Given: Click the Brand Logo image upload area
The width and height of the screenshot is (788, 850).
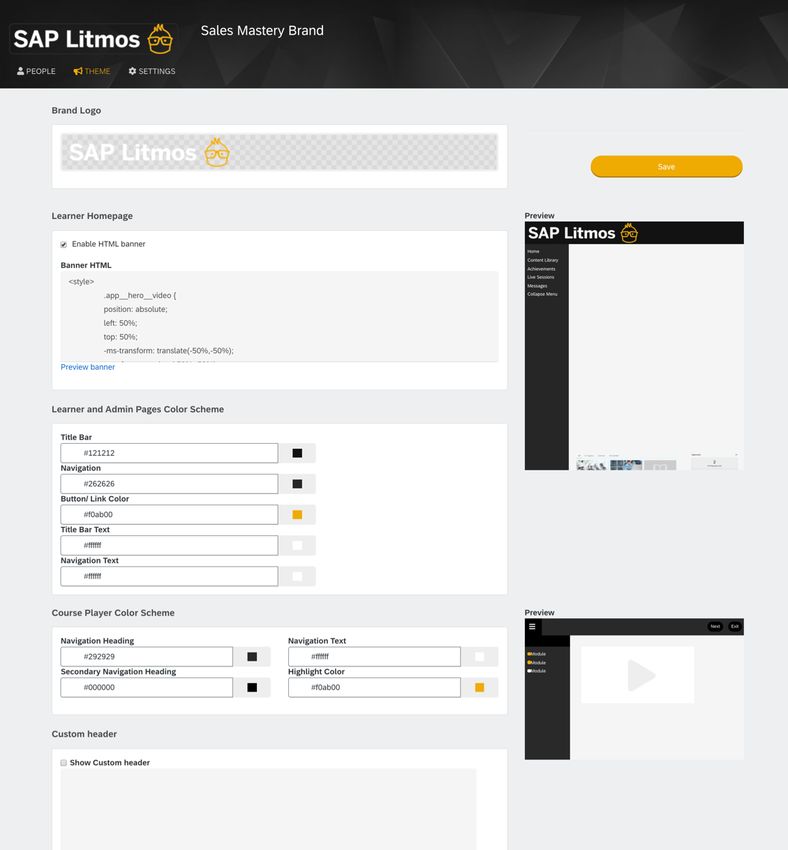Looking at the screenshot, I should pos(279,152).
